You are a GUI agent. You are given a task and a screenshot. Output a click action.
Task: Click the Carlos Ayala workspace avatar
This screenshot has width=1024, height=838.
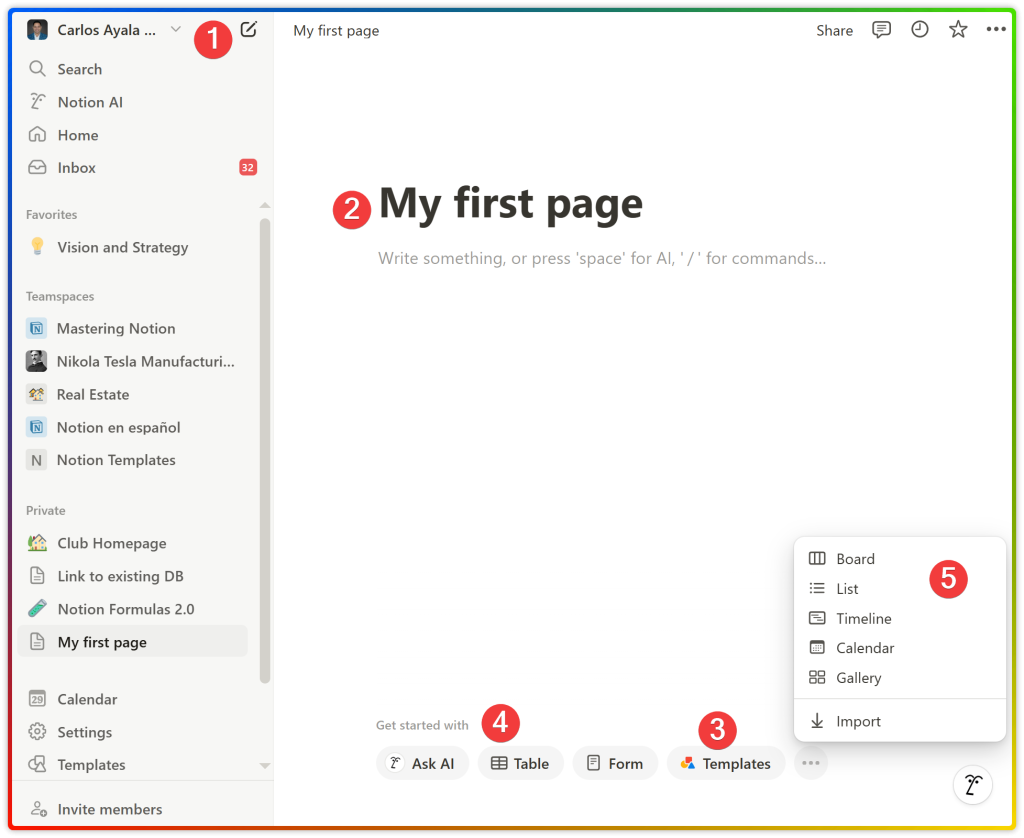37,30
